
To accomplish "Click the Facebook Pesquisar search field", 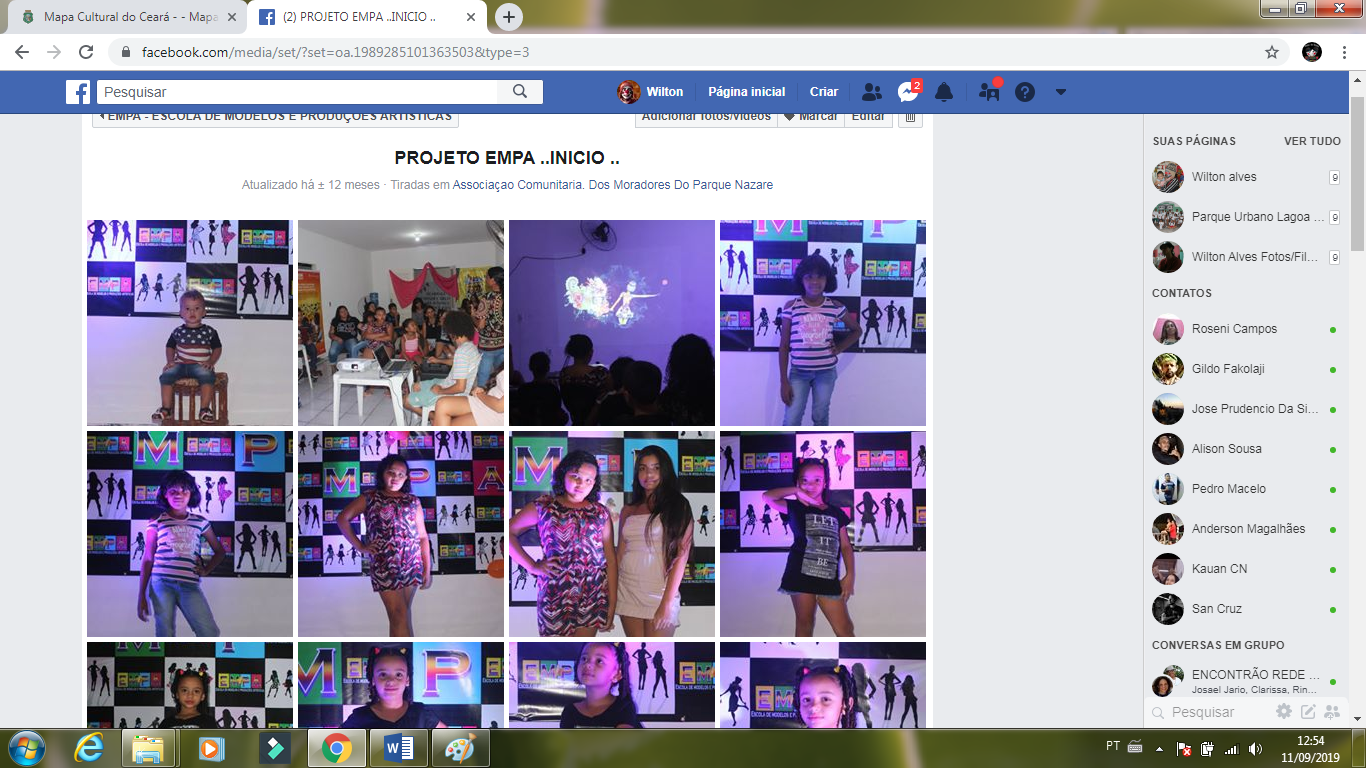I will [x=298, y=92].
